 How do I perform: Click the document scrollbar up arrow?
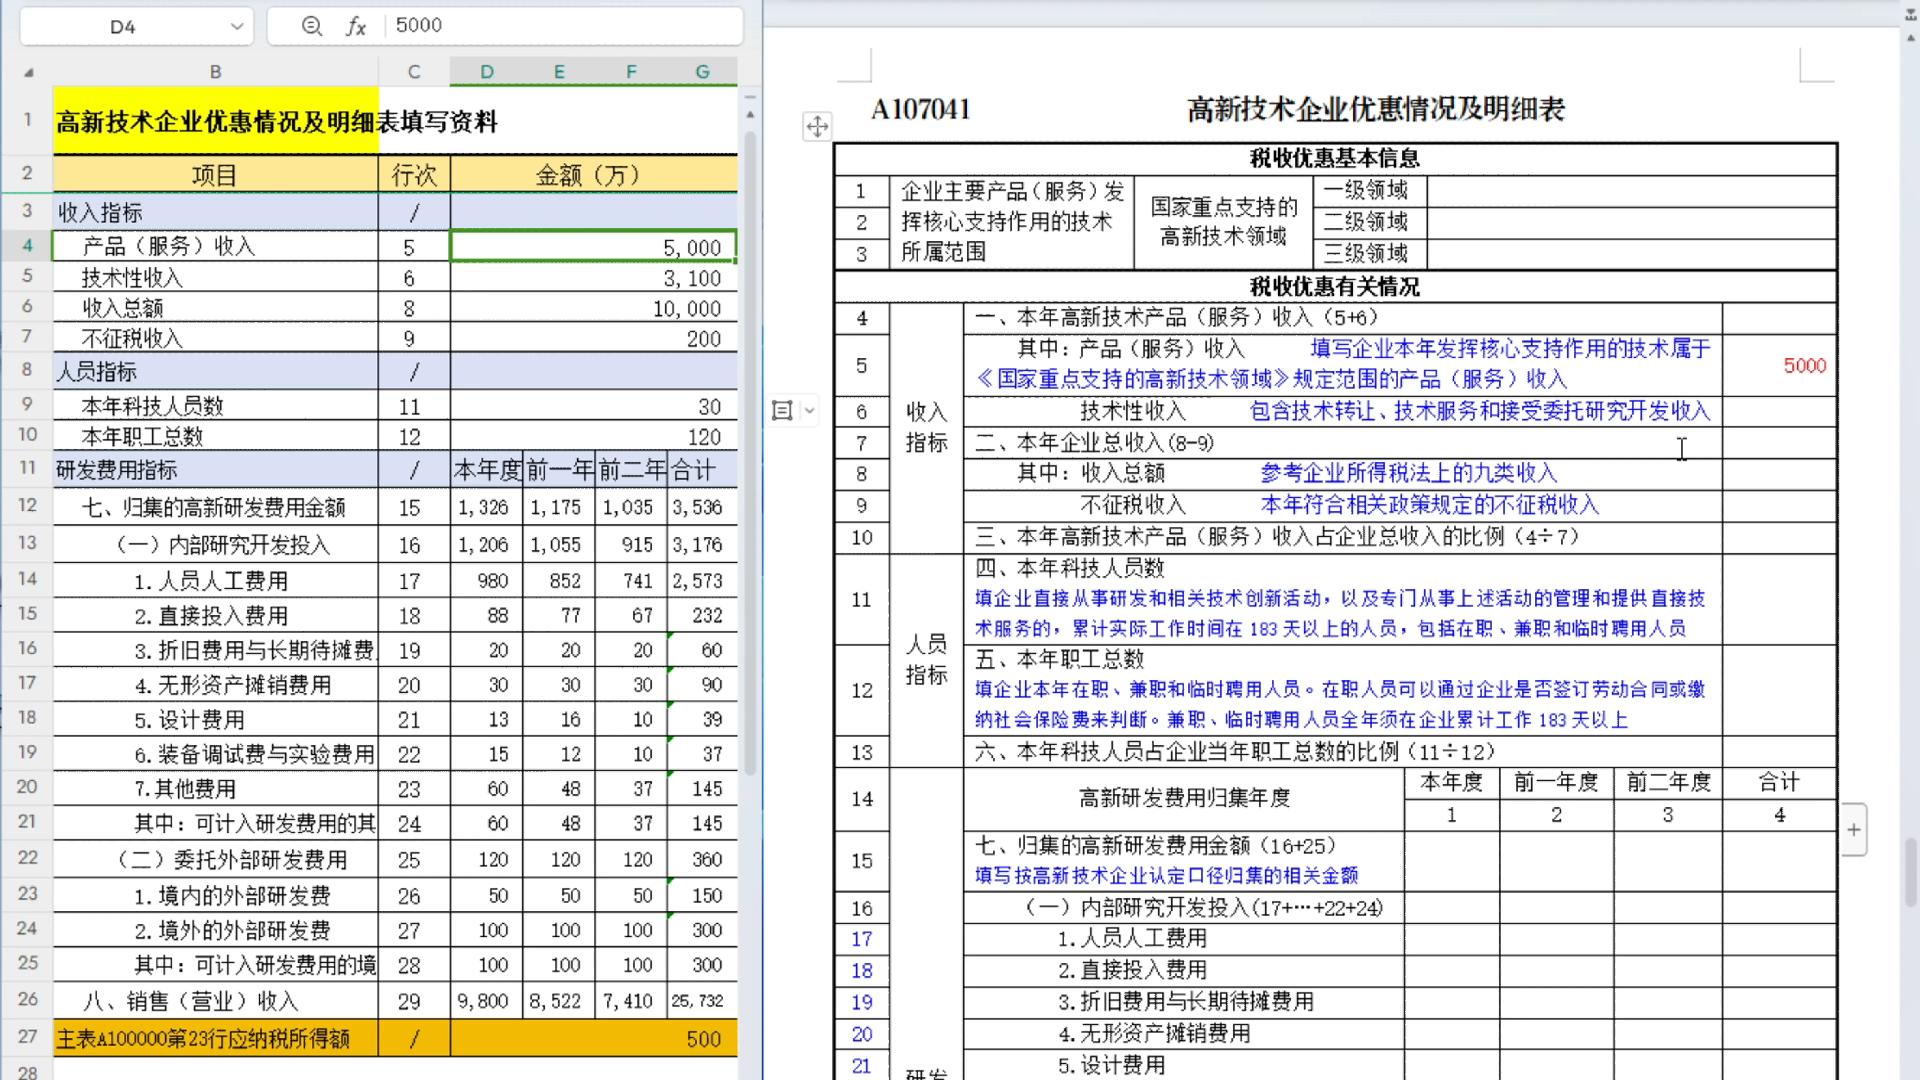pos(1910,38)
